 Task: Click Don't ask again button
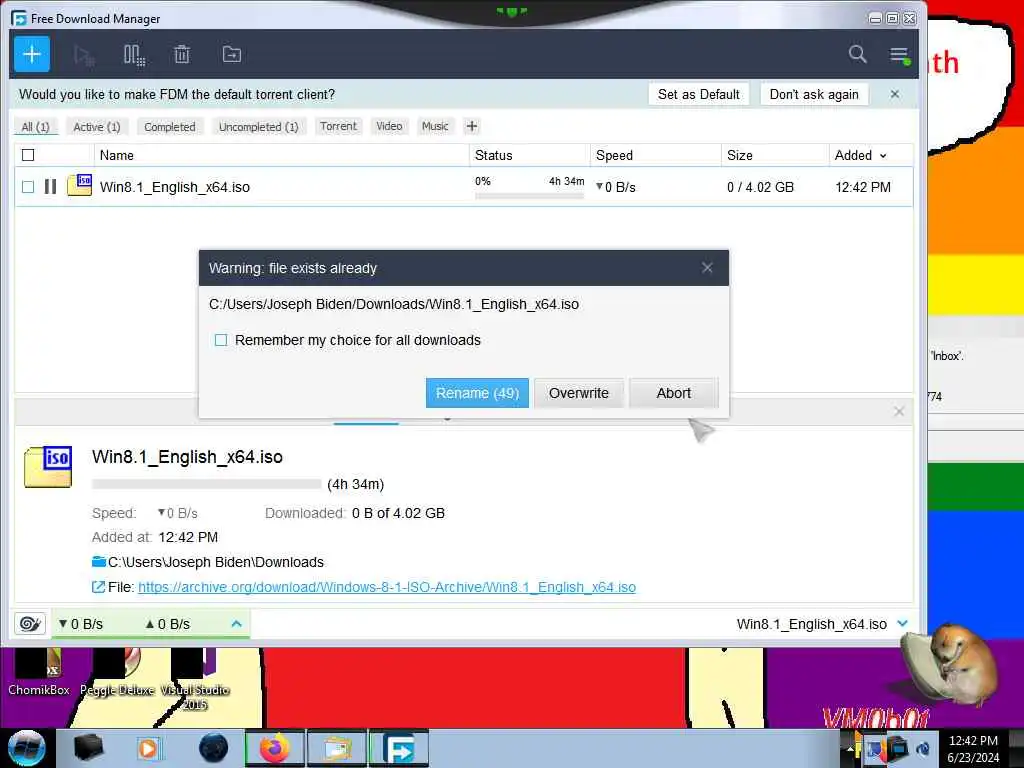pos(814,94)
